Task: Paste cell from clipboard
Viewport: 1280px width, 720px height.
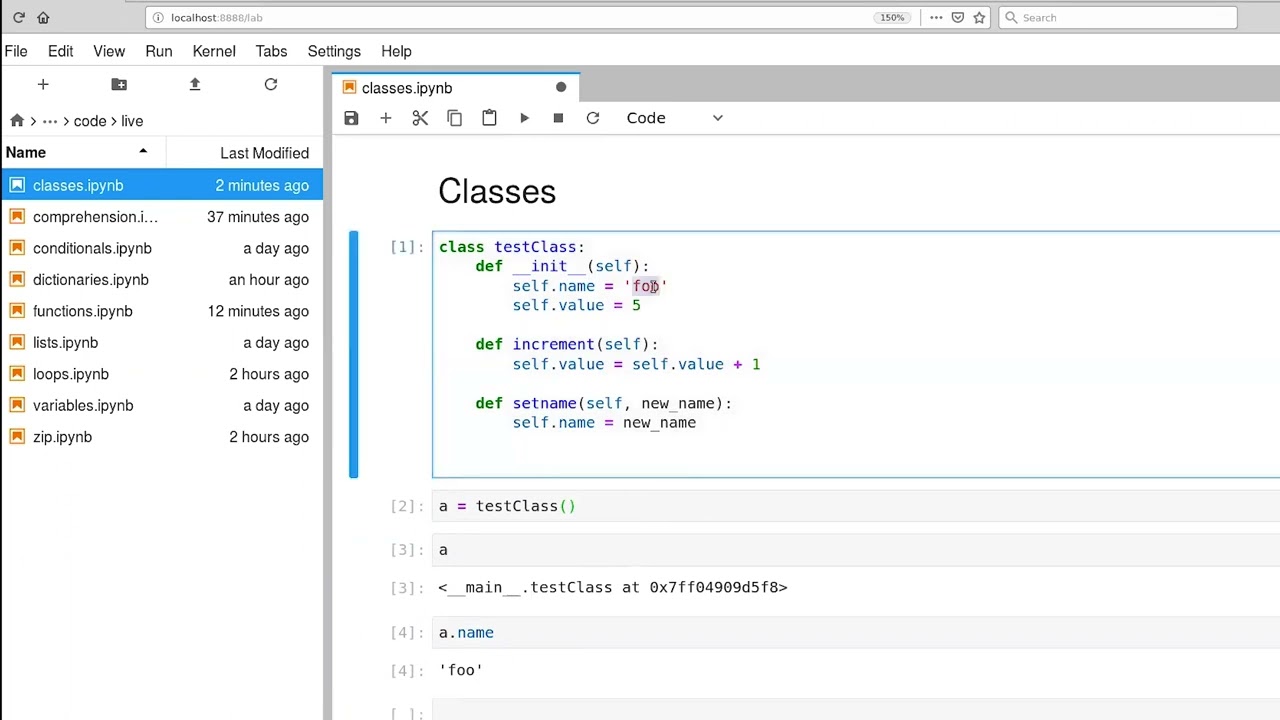Action: click(489, 118)
